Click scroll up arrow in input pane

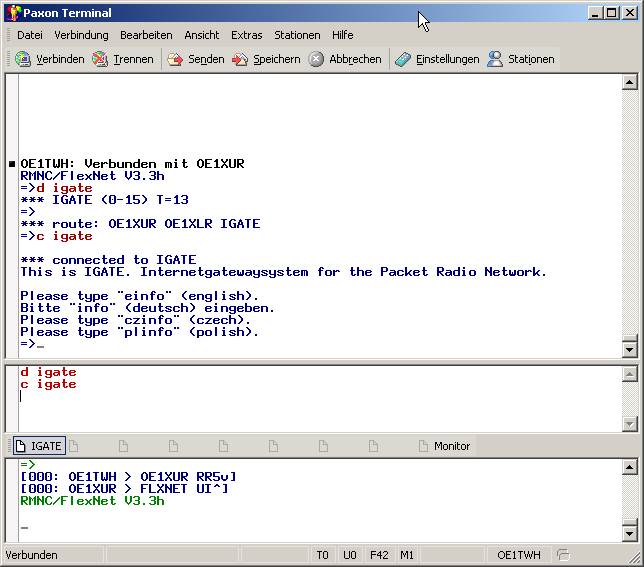coord(630,374)
